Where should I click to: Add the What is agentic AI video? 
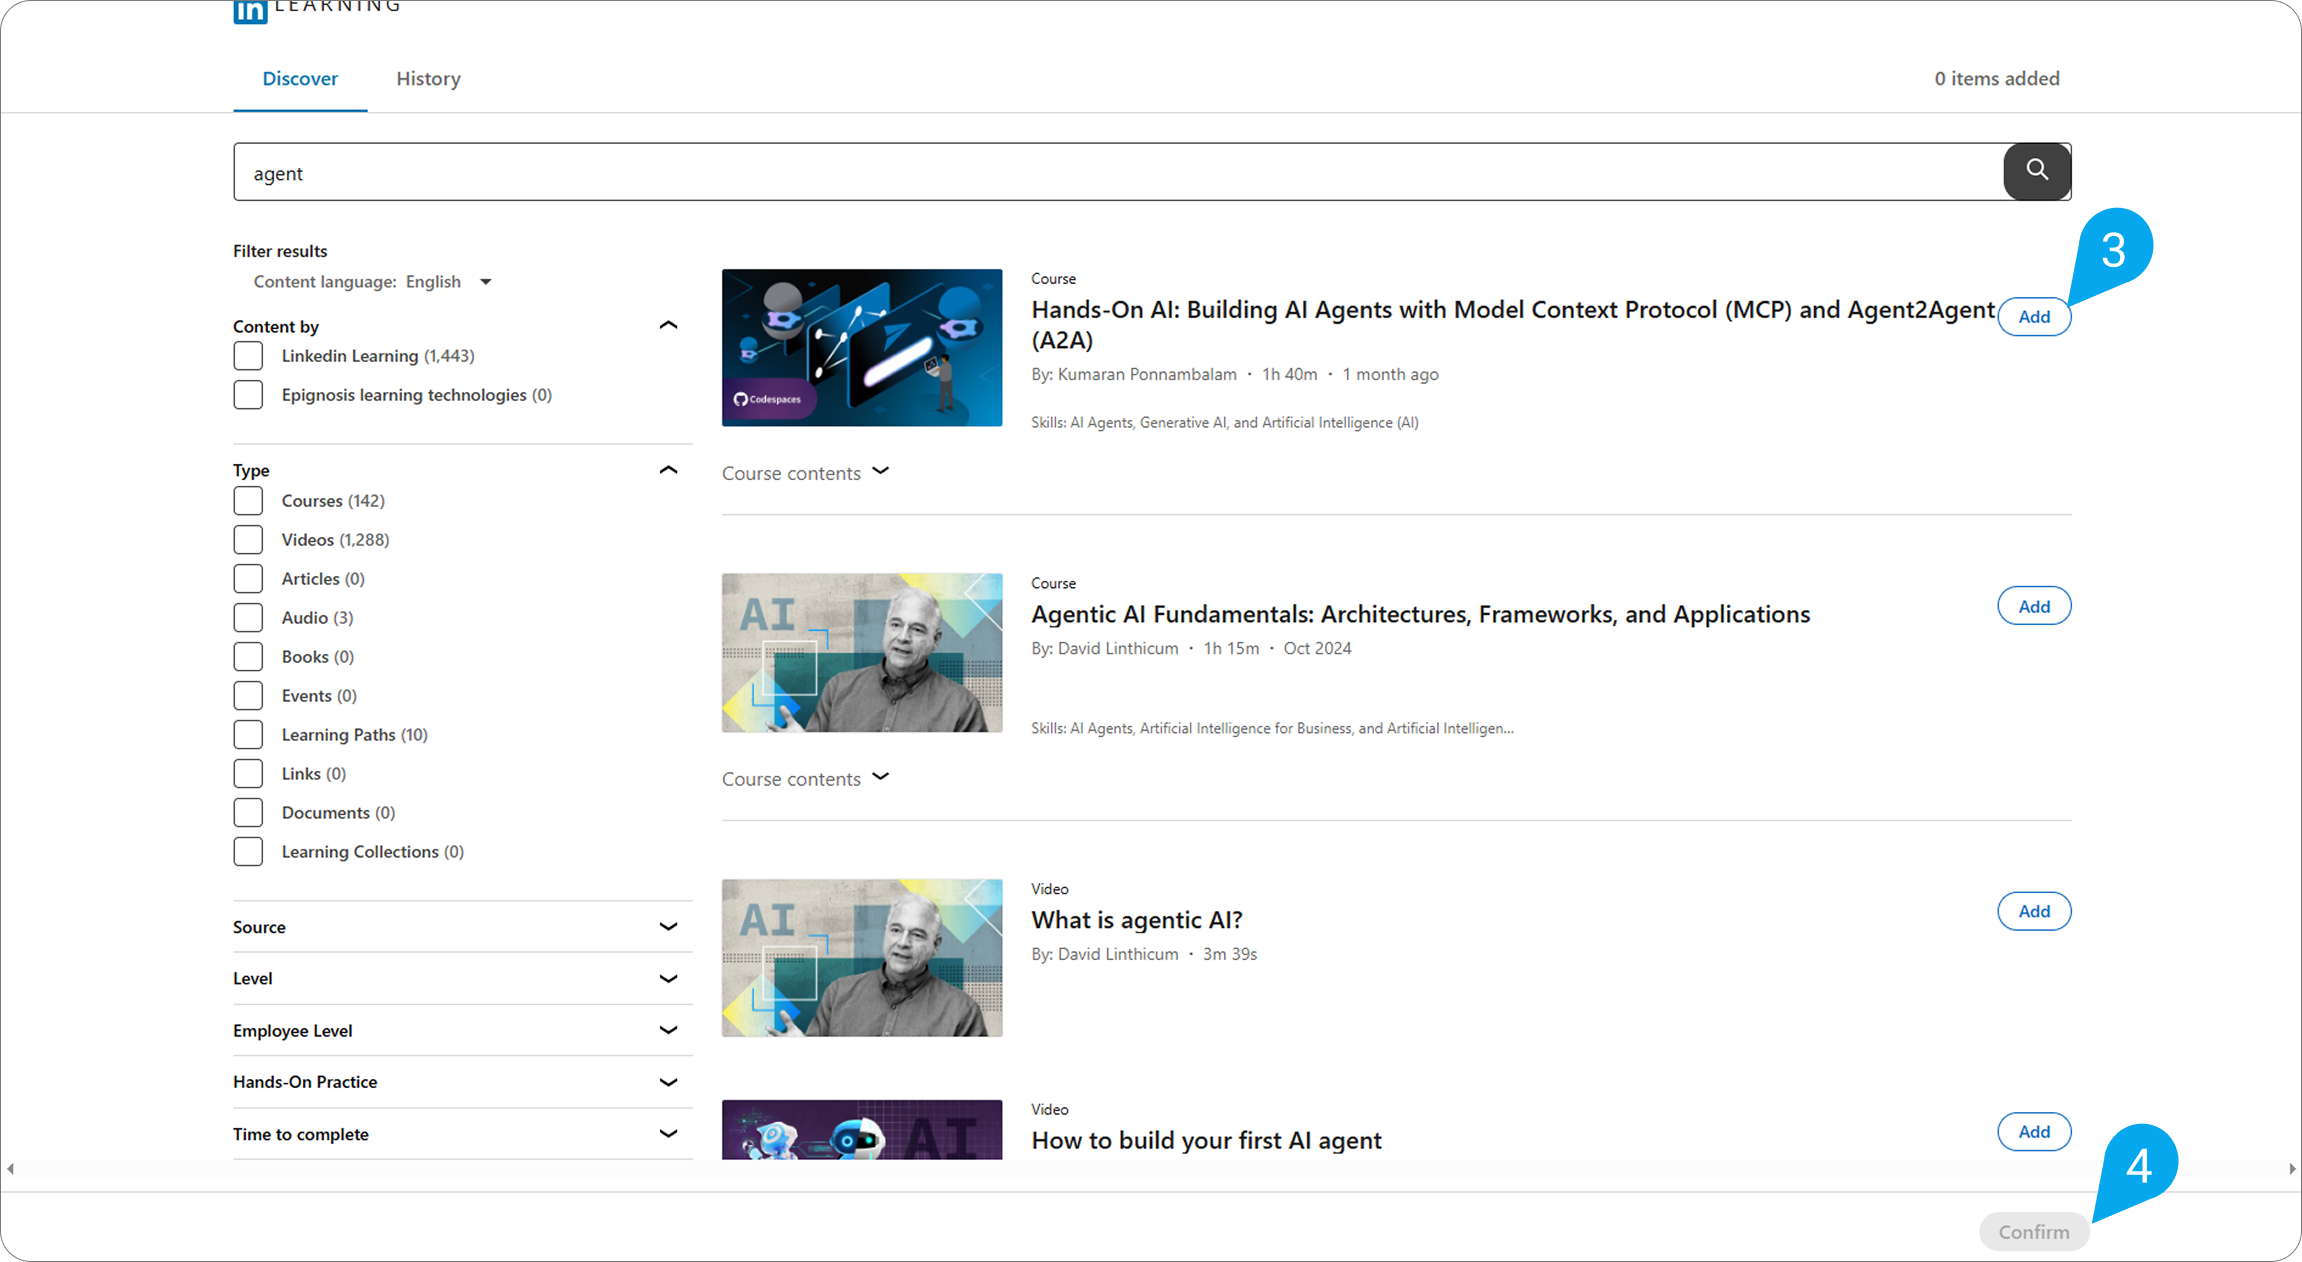coord(2033,911)
